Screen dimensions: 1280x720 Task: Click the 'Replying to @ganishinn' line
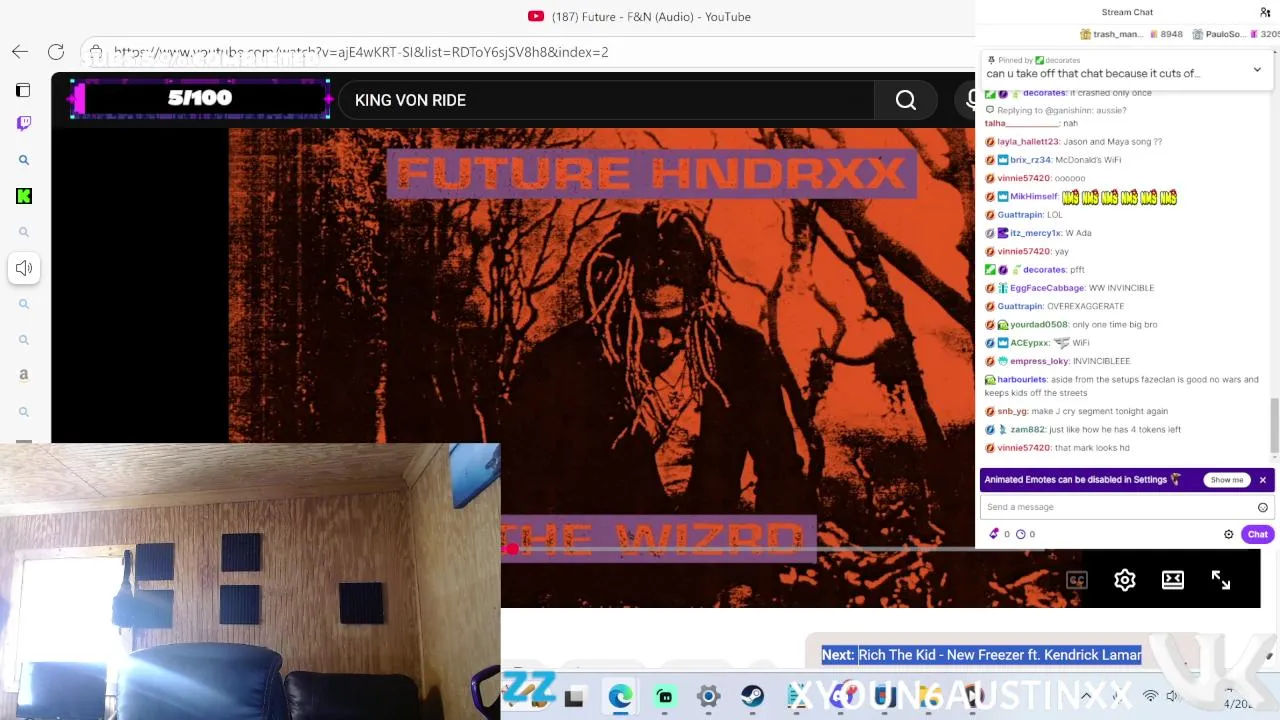[x=1056, y=110]
